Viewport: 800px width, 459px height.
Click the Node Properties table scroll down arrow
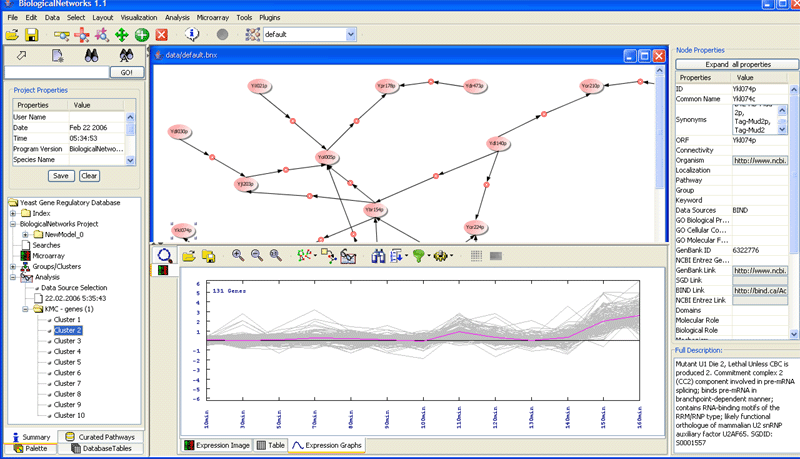[x=793, y=334]
